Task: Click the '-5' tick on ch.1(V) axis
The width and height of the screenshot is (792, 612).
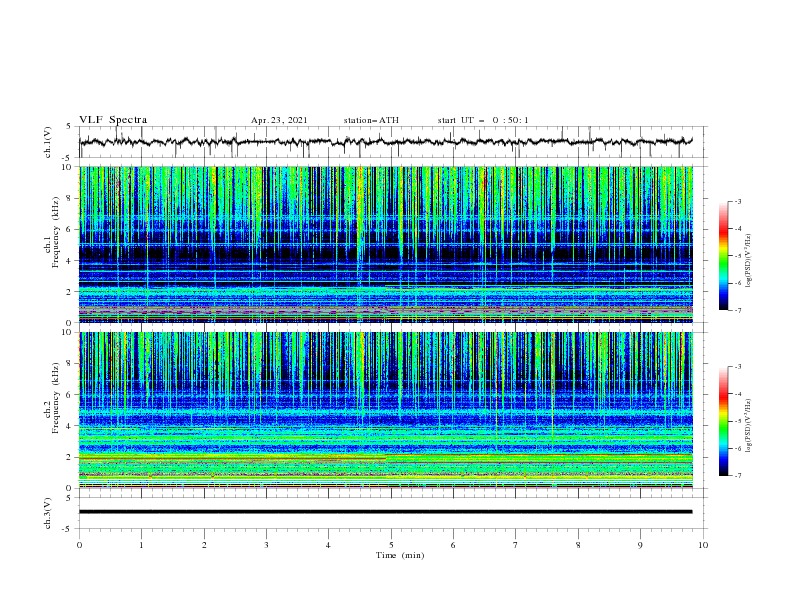Action: 68,158
